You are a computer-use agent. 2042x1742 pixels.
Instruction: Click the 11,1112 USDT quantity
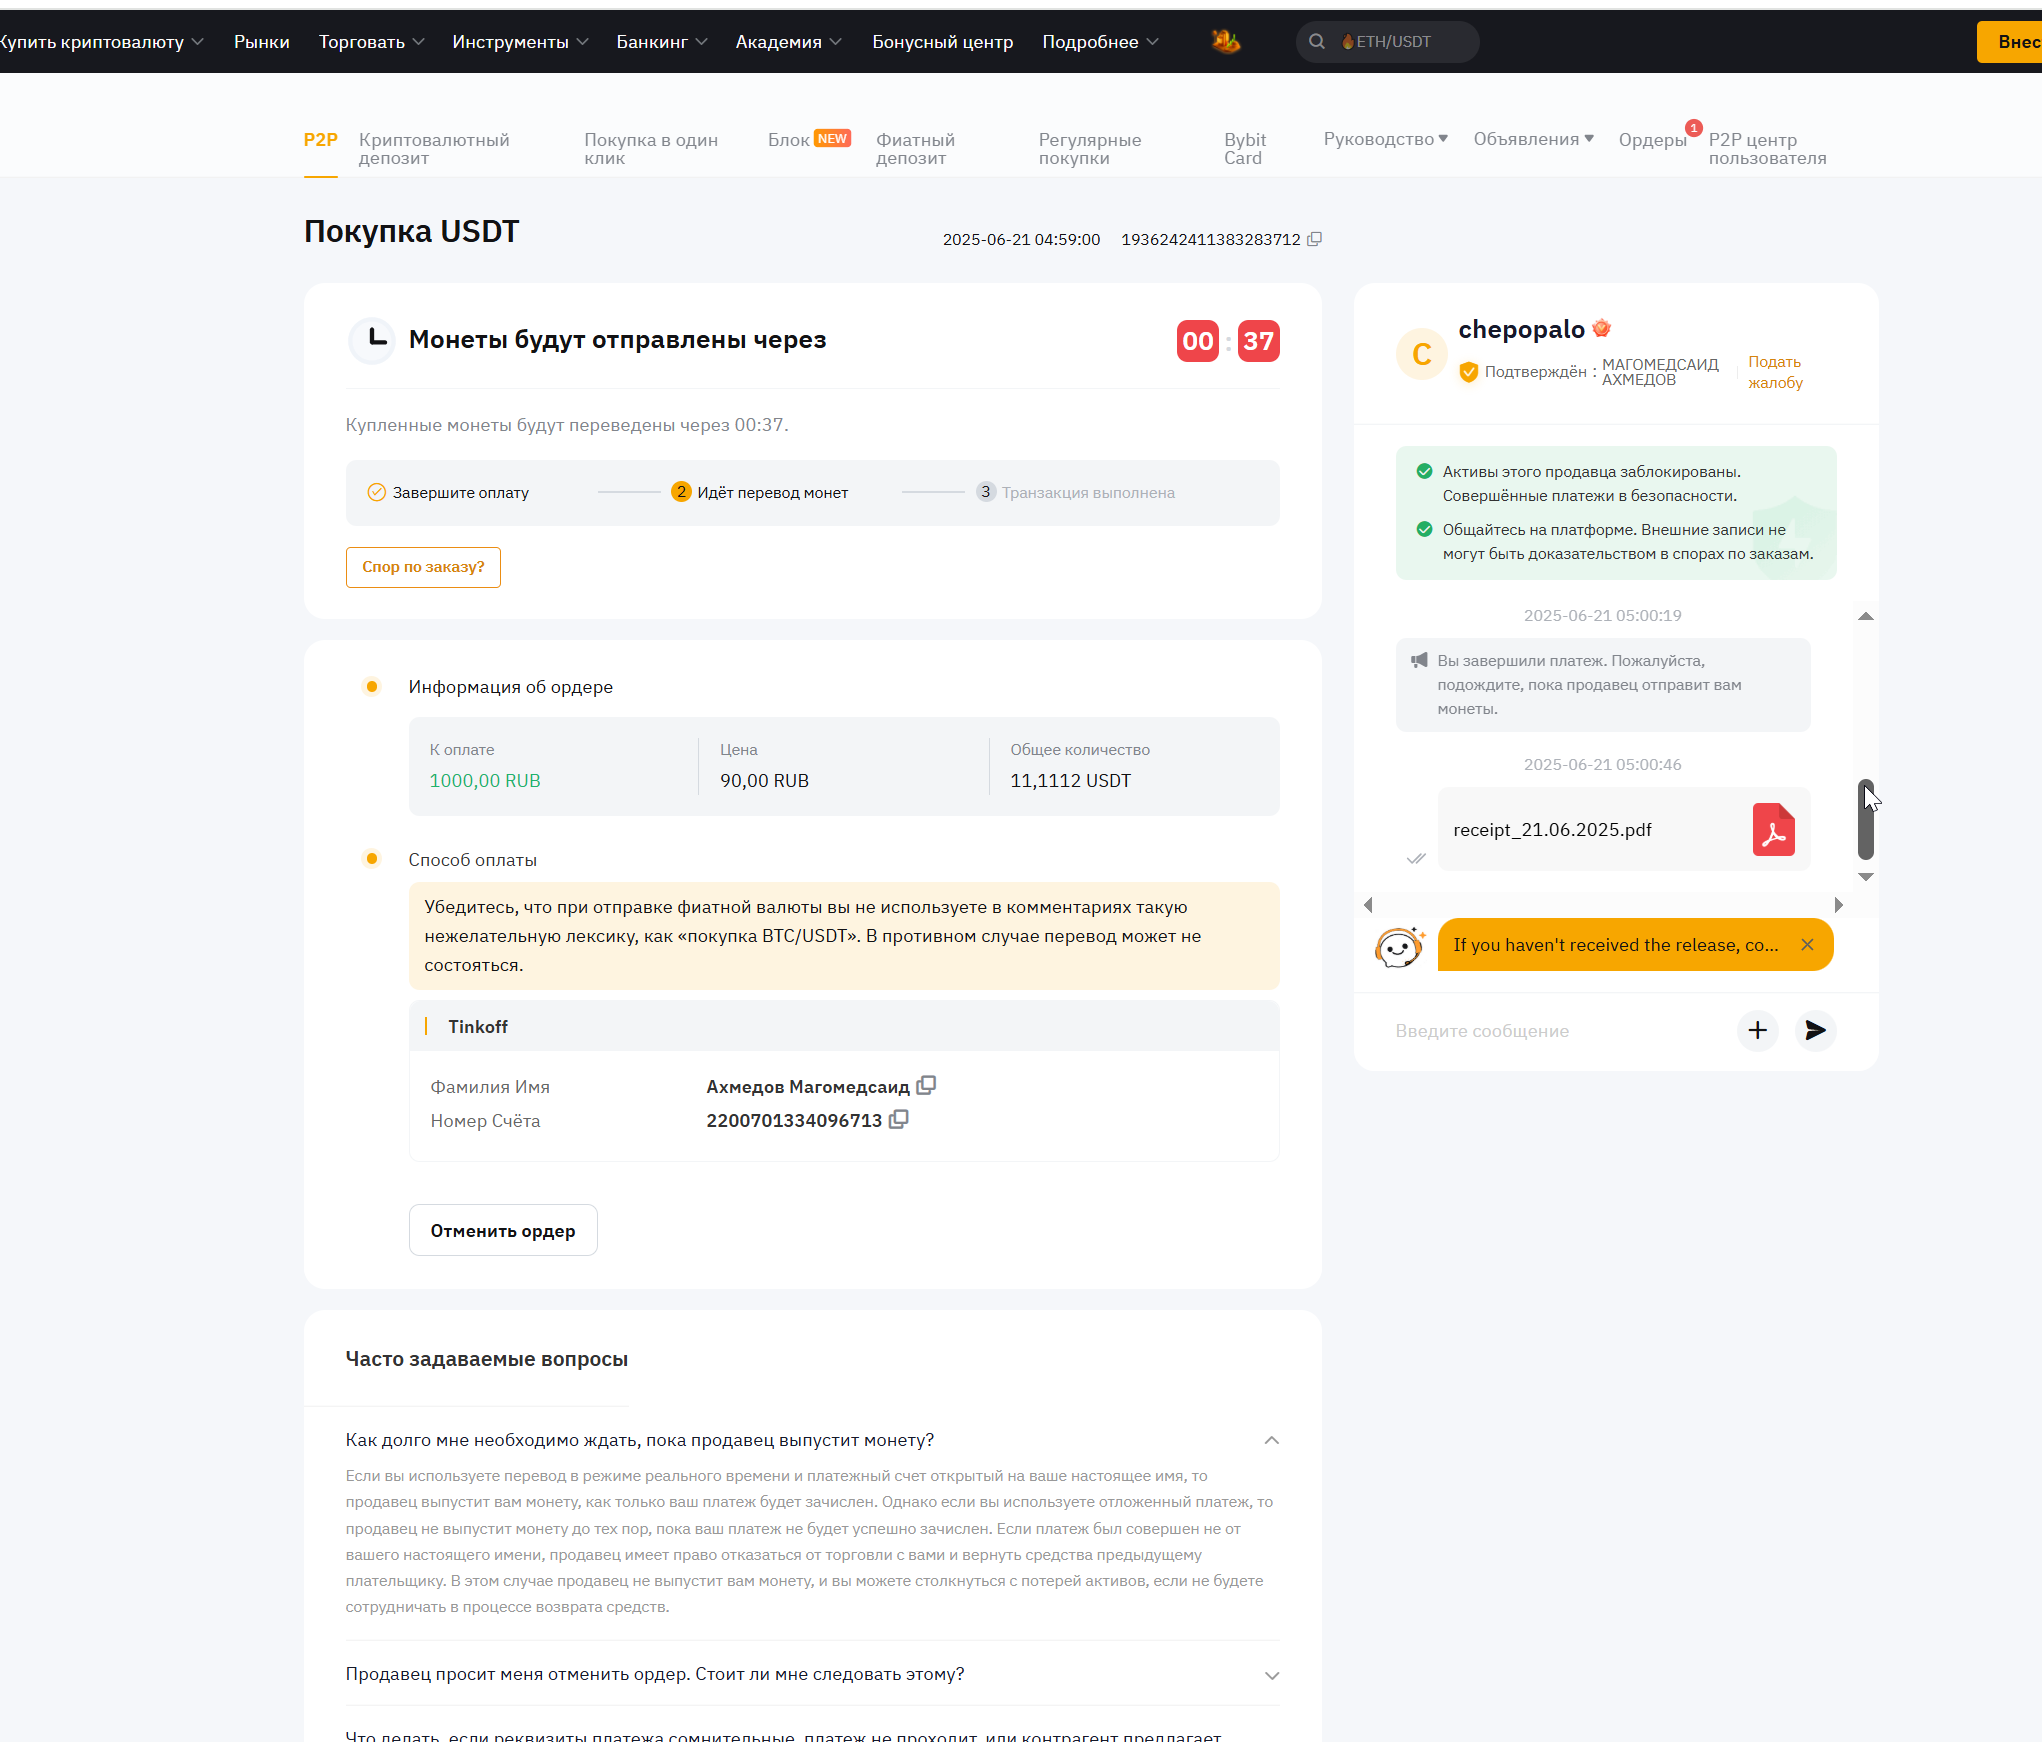point(1070,781)
